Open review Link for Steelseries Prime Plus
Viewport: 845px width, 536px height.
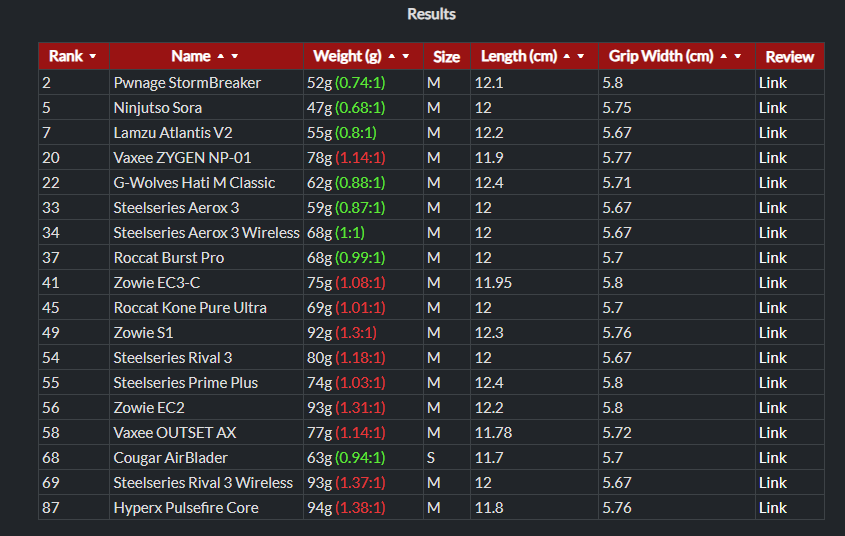pos(773,382)
